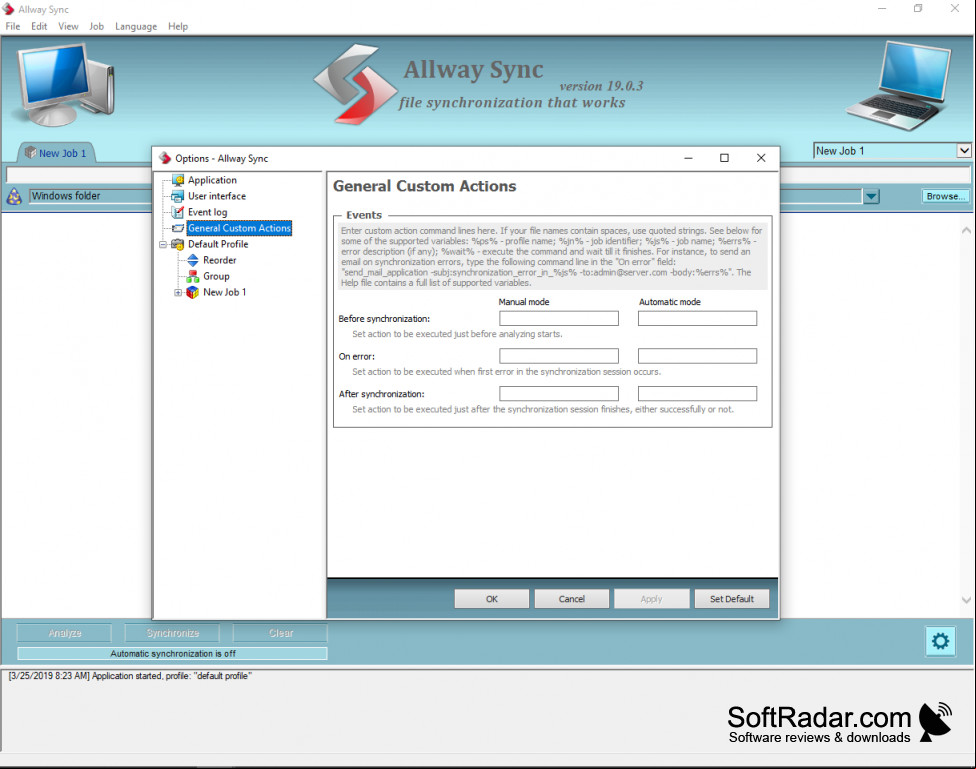Click the Group icon in options tree
The width and height of the screenshot is (976, 769).
[193, 276]
